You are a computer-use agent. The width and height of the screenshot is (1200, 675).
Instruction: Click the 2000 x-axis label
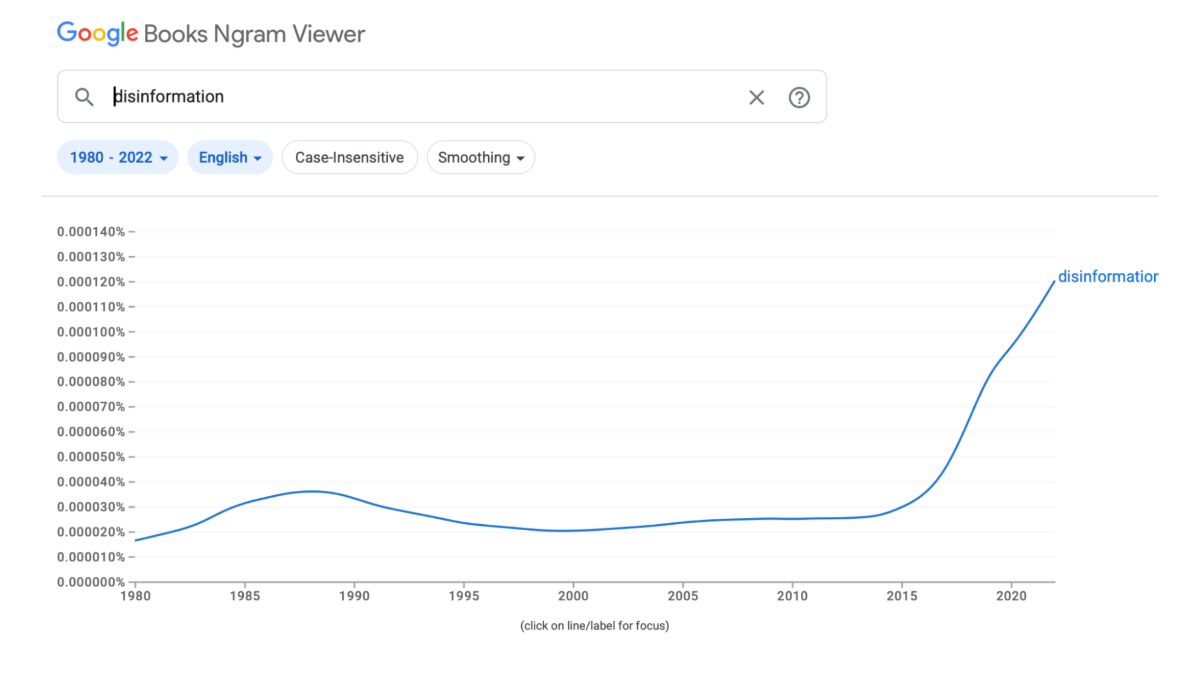point(573,597)
